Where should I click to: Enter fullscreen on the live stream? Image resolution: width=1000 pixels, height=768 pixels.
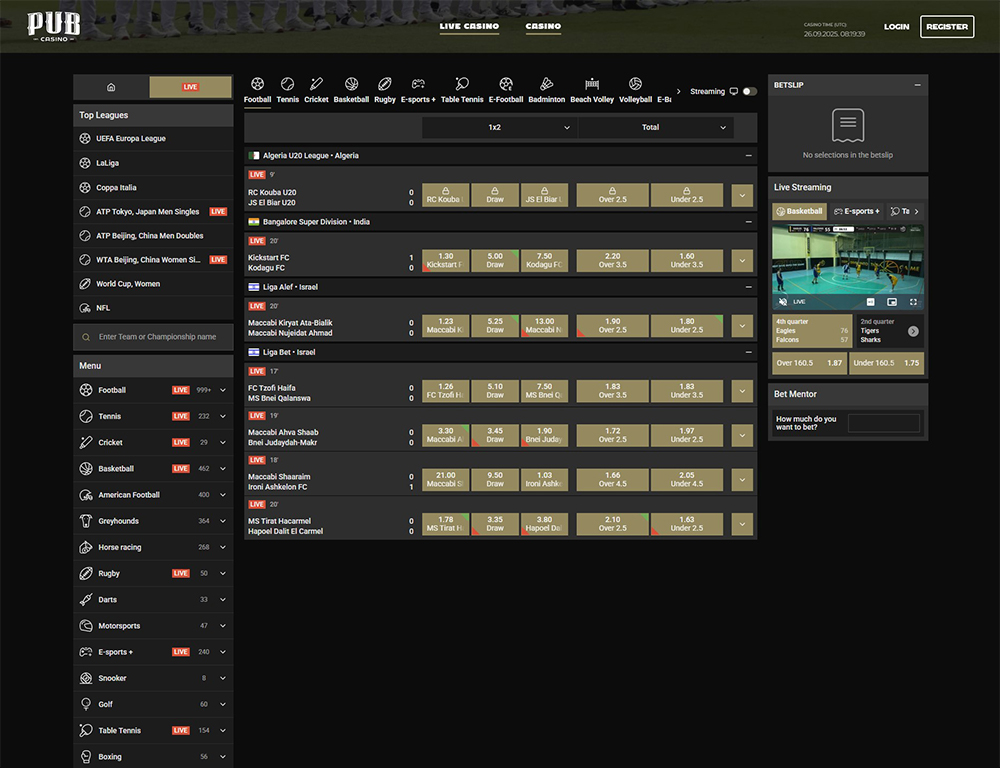tap(913, 301)
